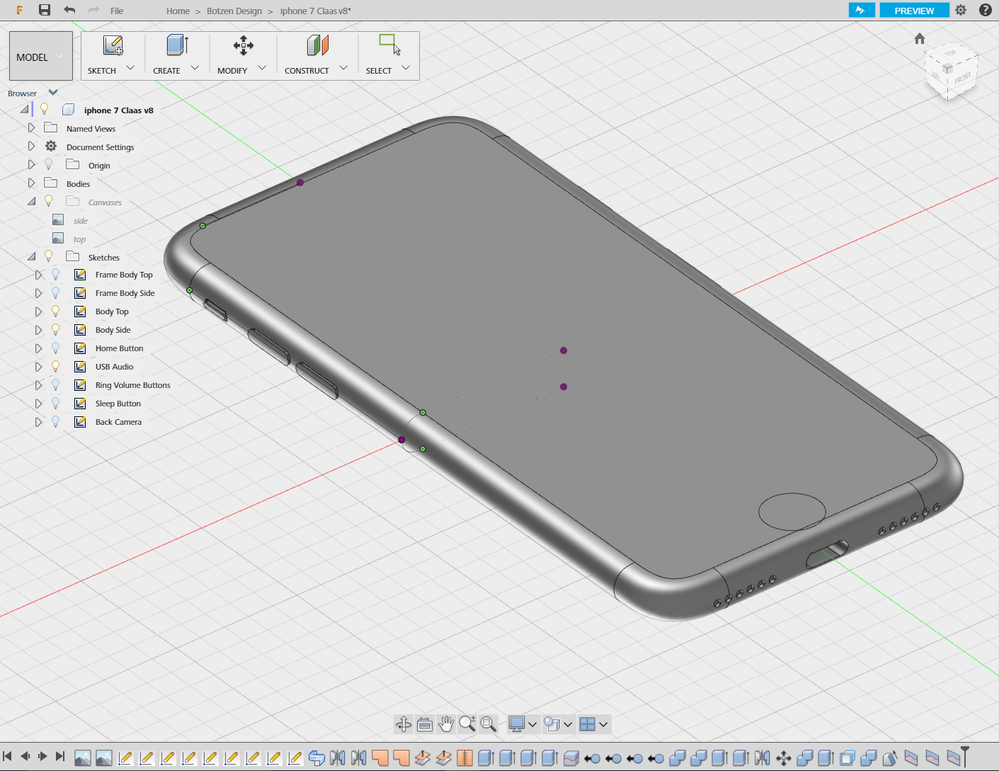
Task: Show the Home Button sketch via lightbulb
Action: [56, 348]
